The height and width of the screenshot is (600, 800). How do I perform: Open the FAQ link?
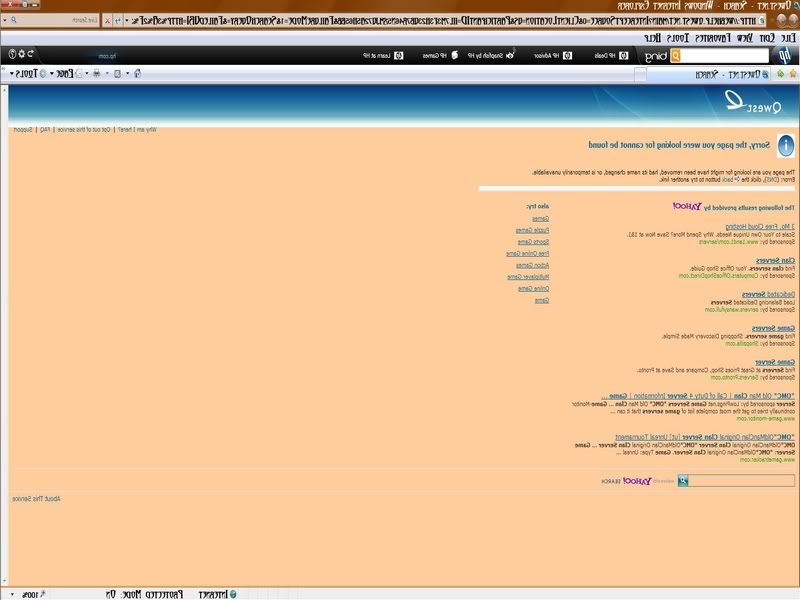tap(45, 130)
